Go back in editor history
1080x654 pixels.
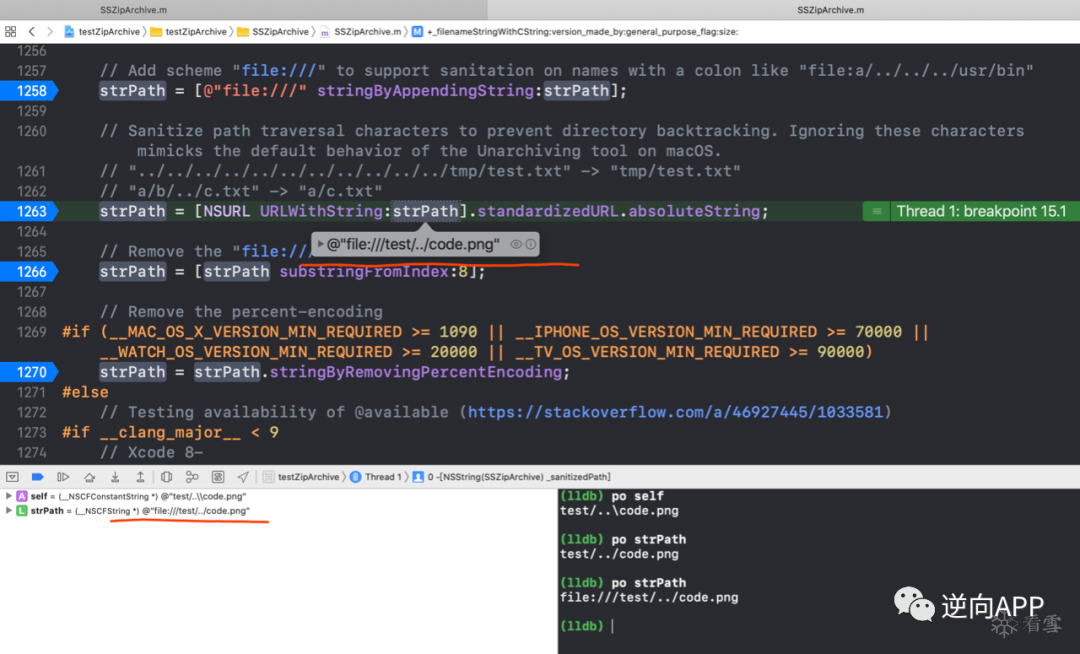[32, 32]
